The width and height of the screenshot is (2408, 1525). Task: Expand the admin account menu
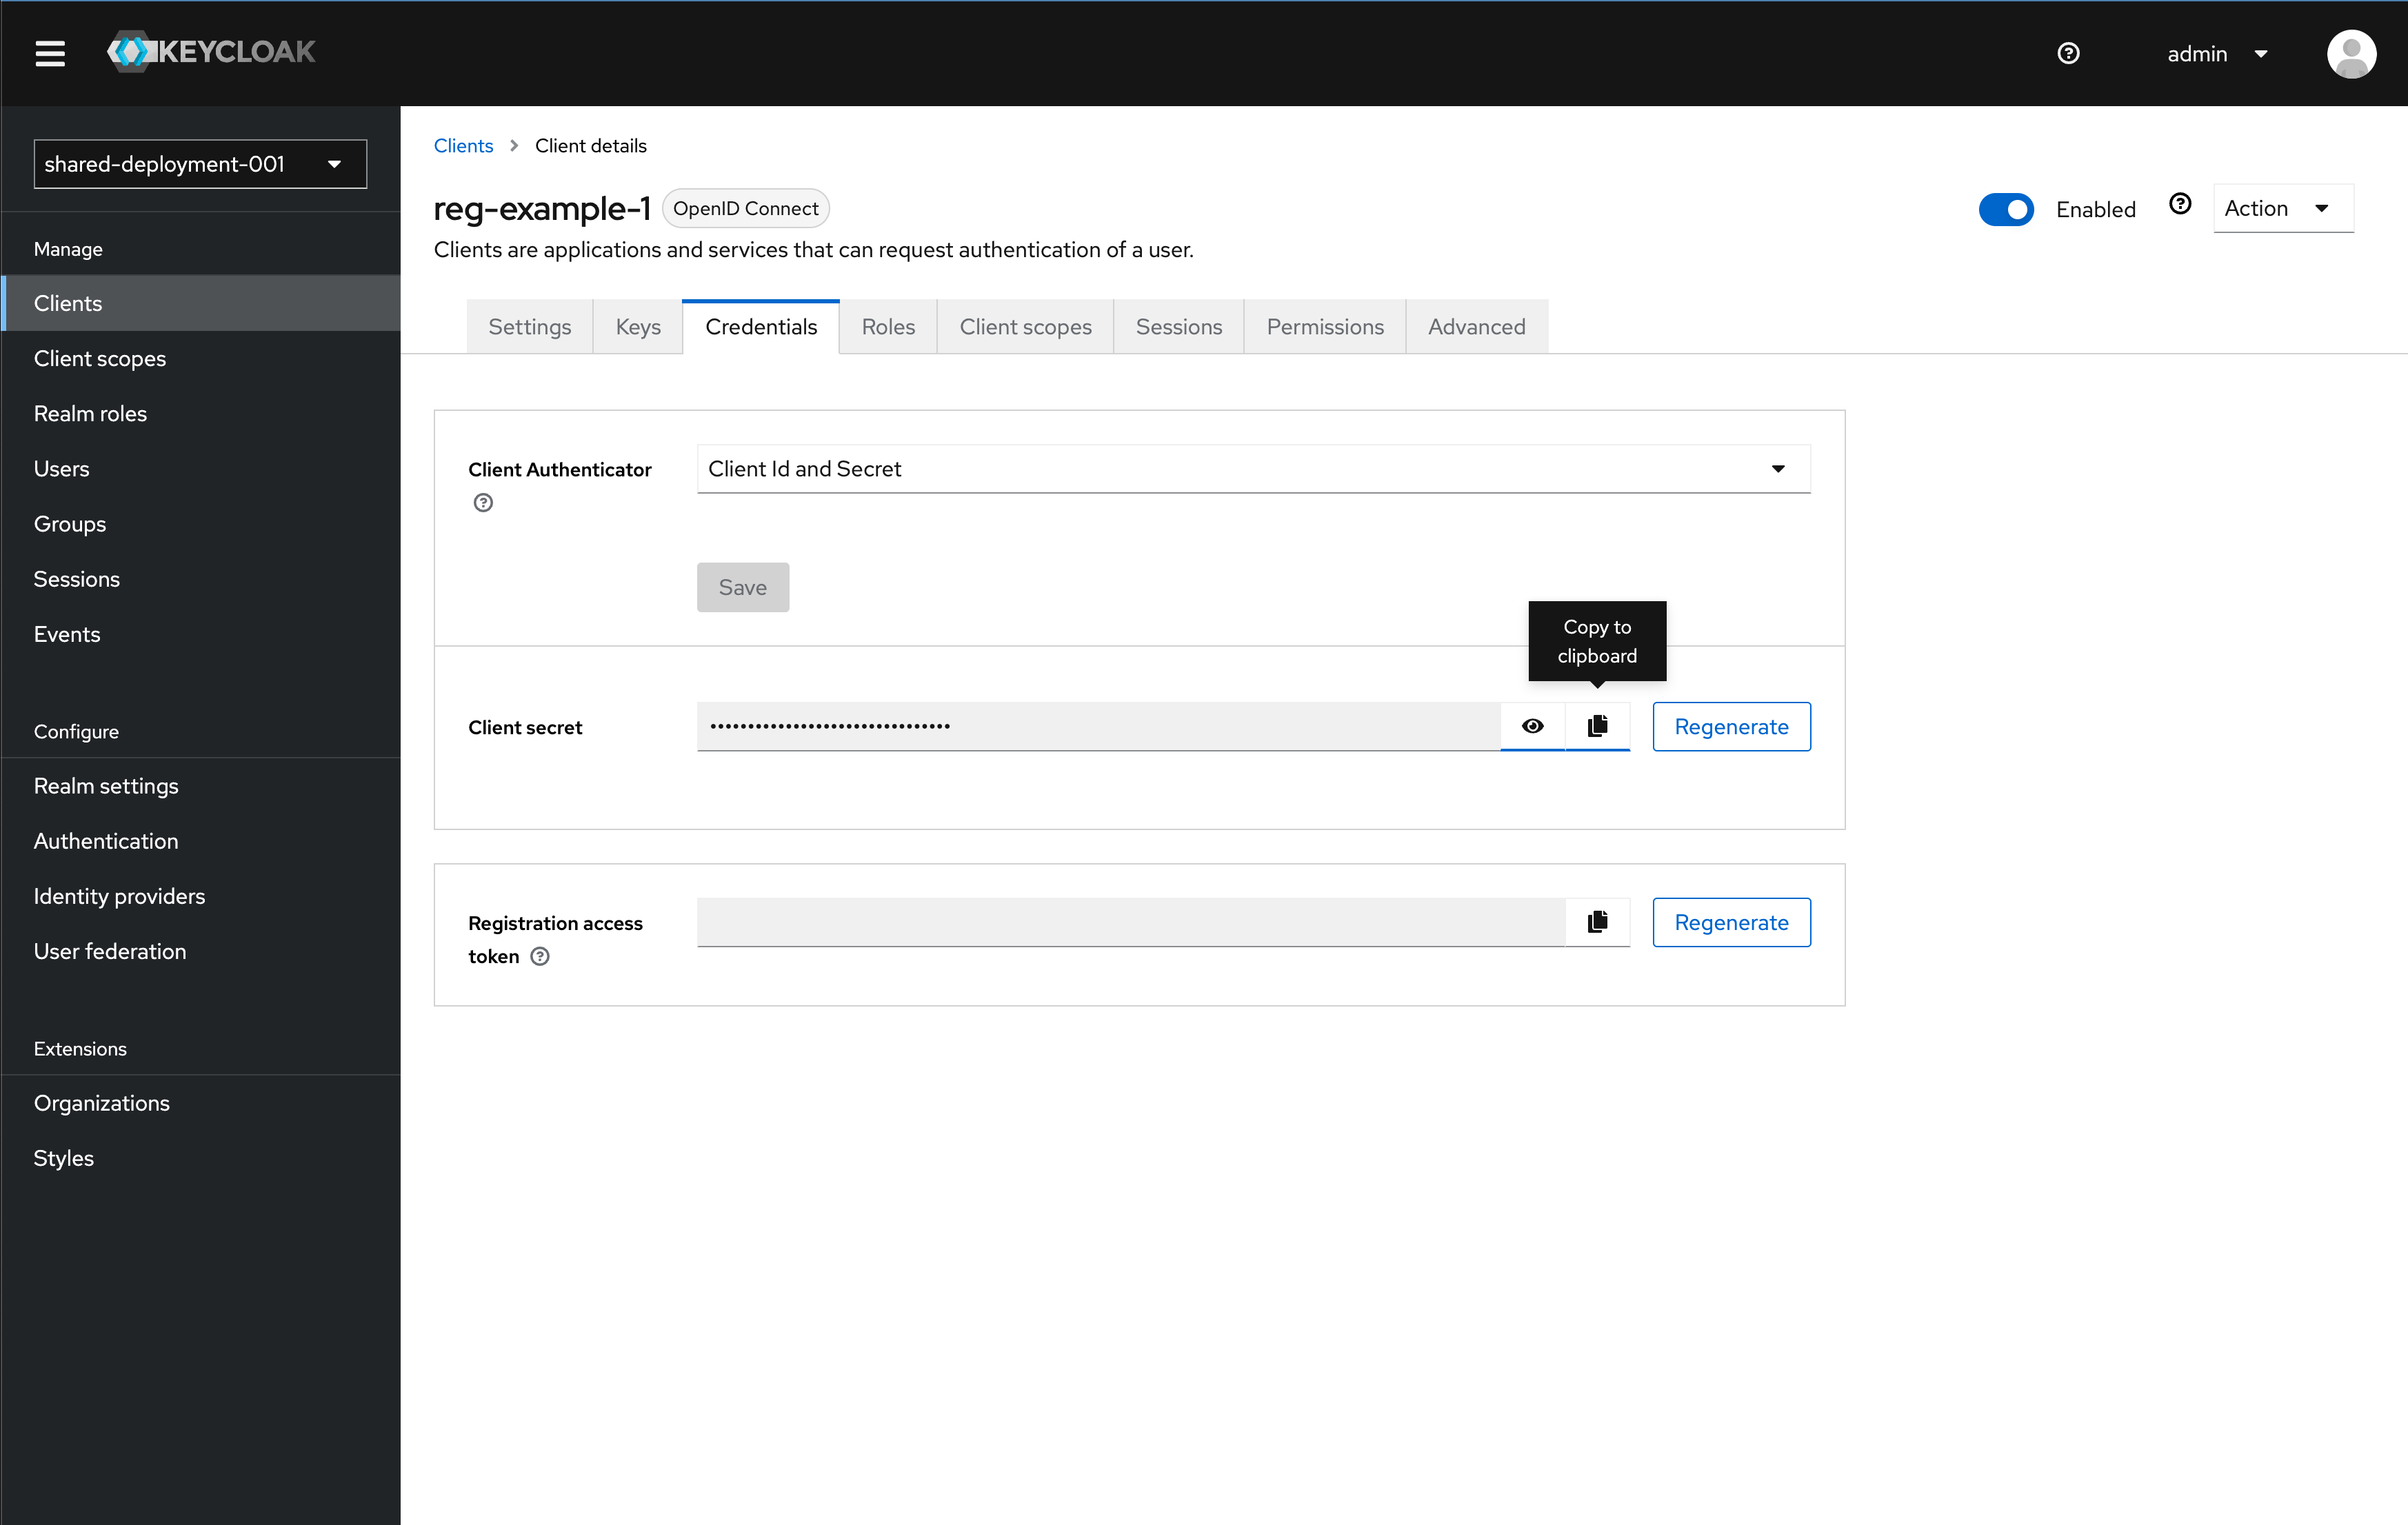click(2216, 53)
